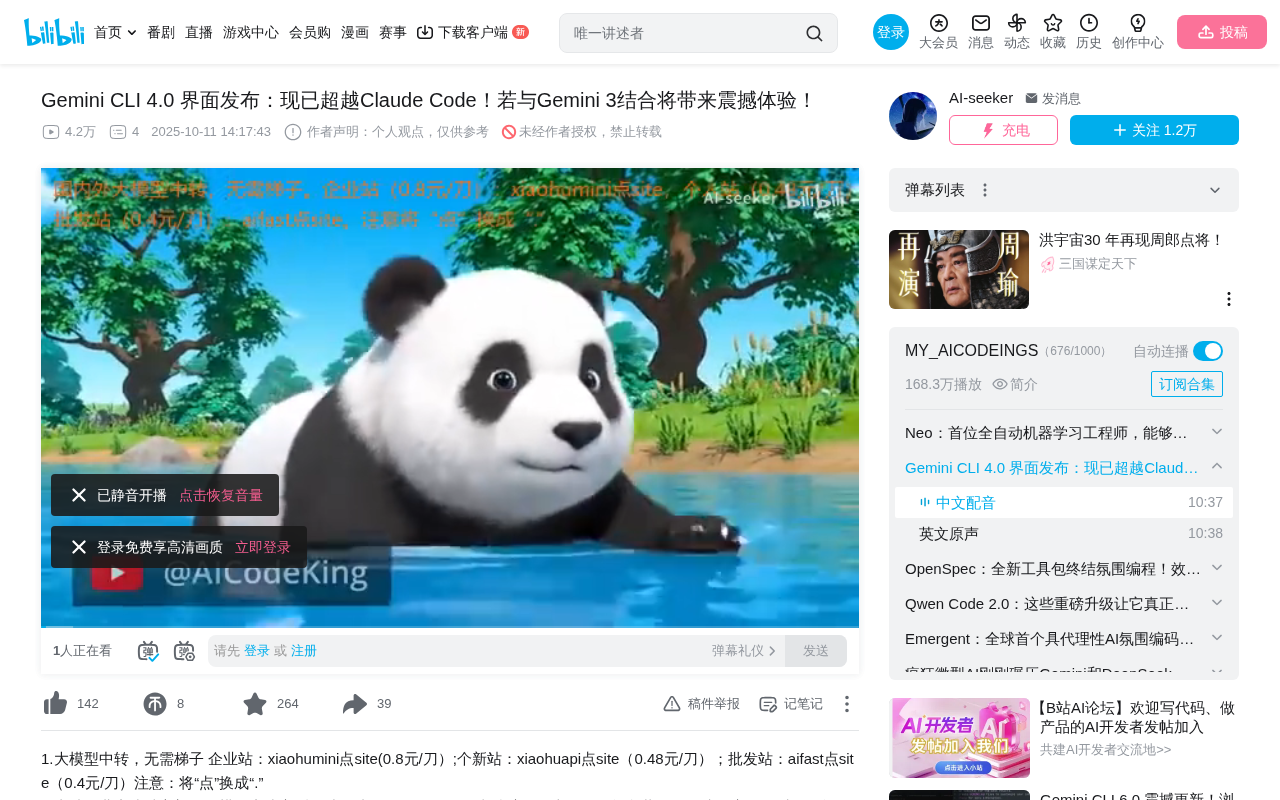Dismiss the 登录免费享高清画质 notice
The height and width of the screenshot is (800, 1280).
79,547
